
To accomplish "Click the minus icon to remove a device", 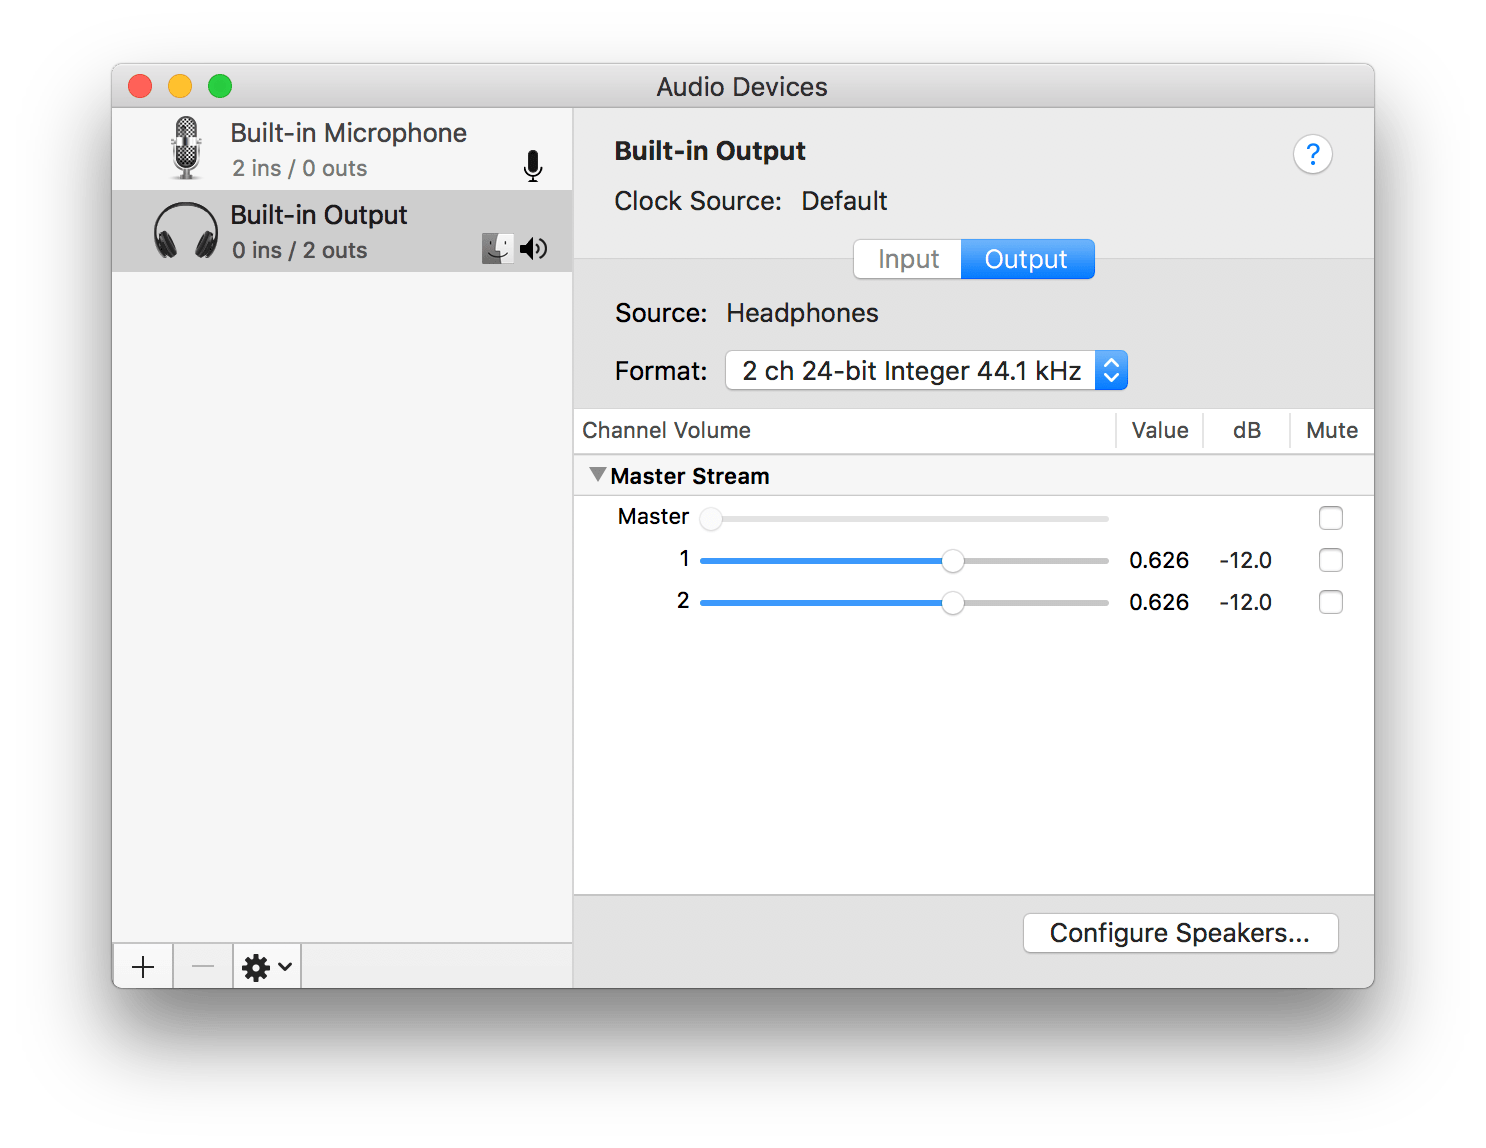I will click(x=202, y=966).
